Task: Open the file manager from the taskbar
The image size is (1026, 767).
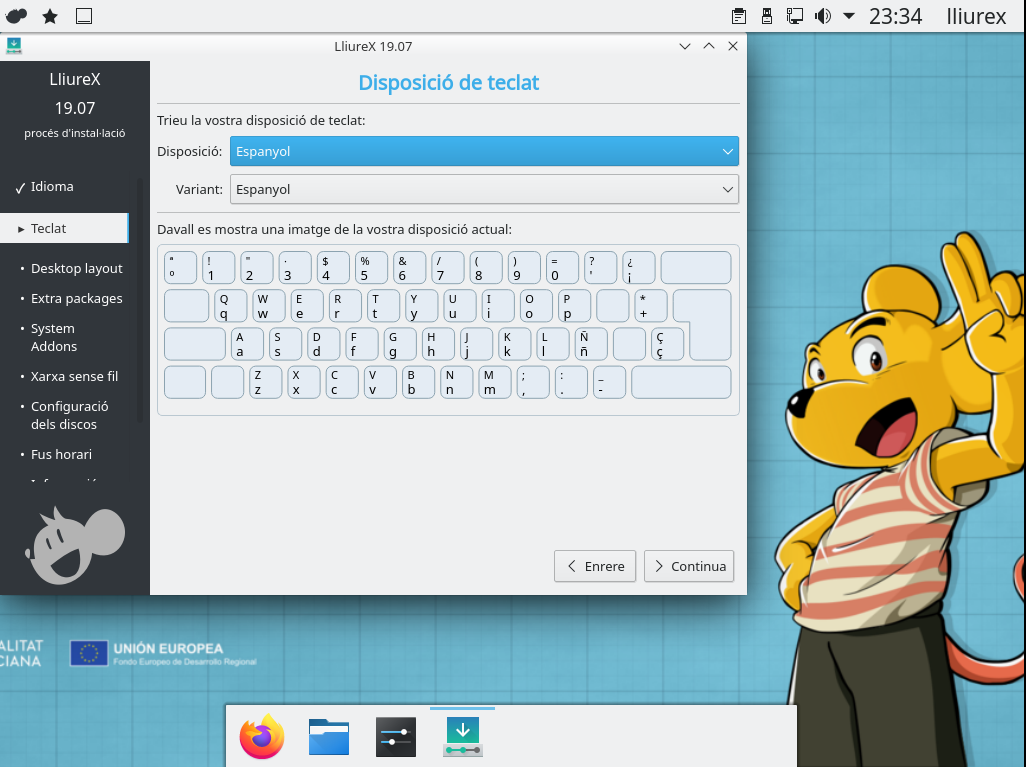Action: pos(328,736)
